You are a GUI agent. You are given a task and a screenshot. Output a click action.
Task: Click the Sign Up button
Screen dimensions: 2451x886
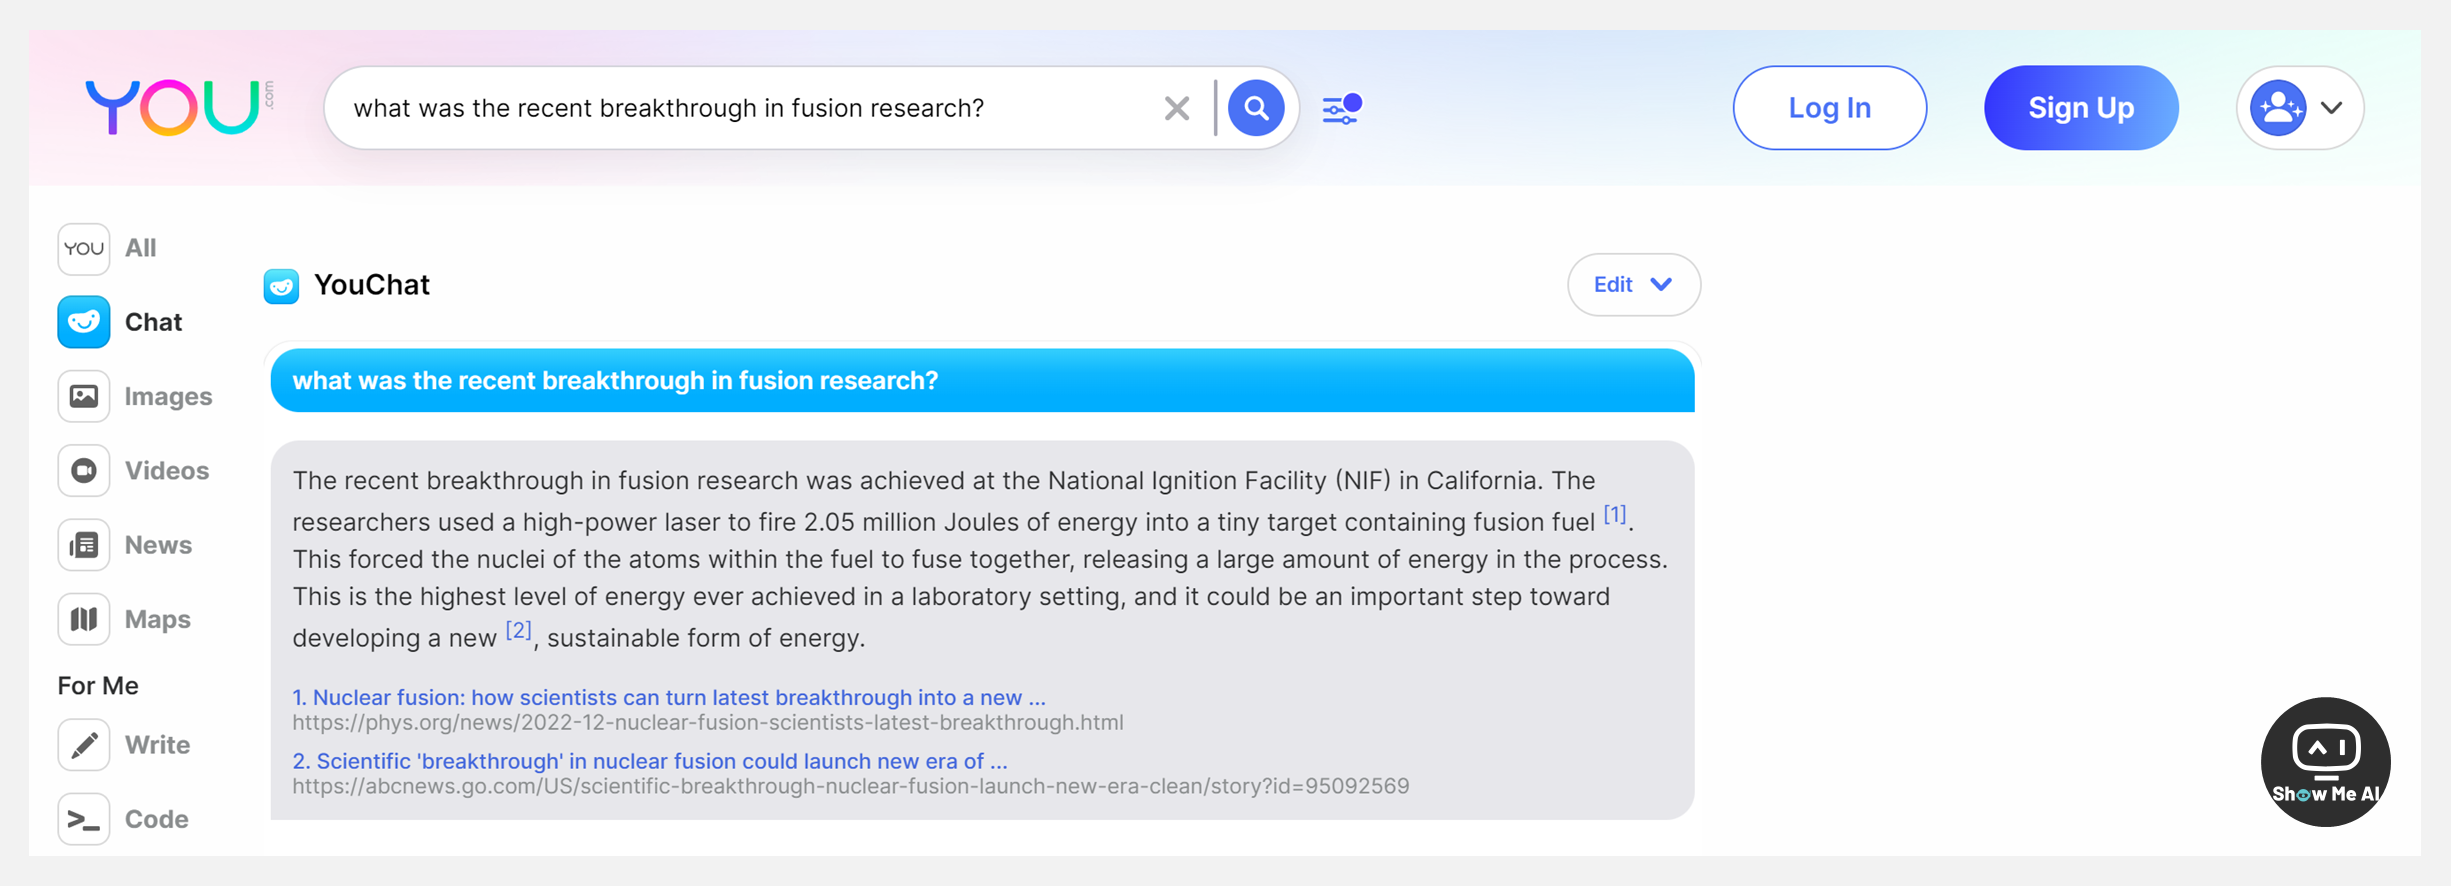pos(2080,108)
